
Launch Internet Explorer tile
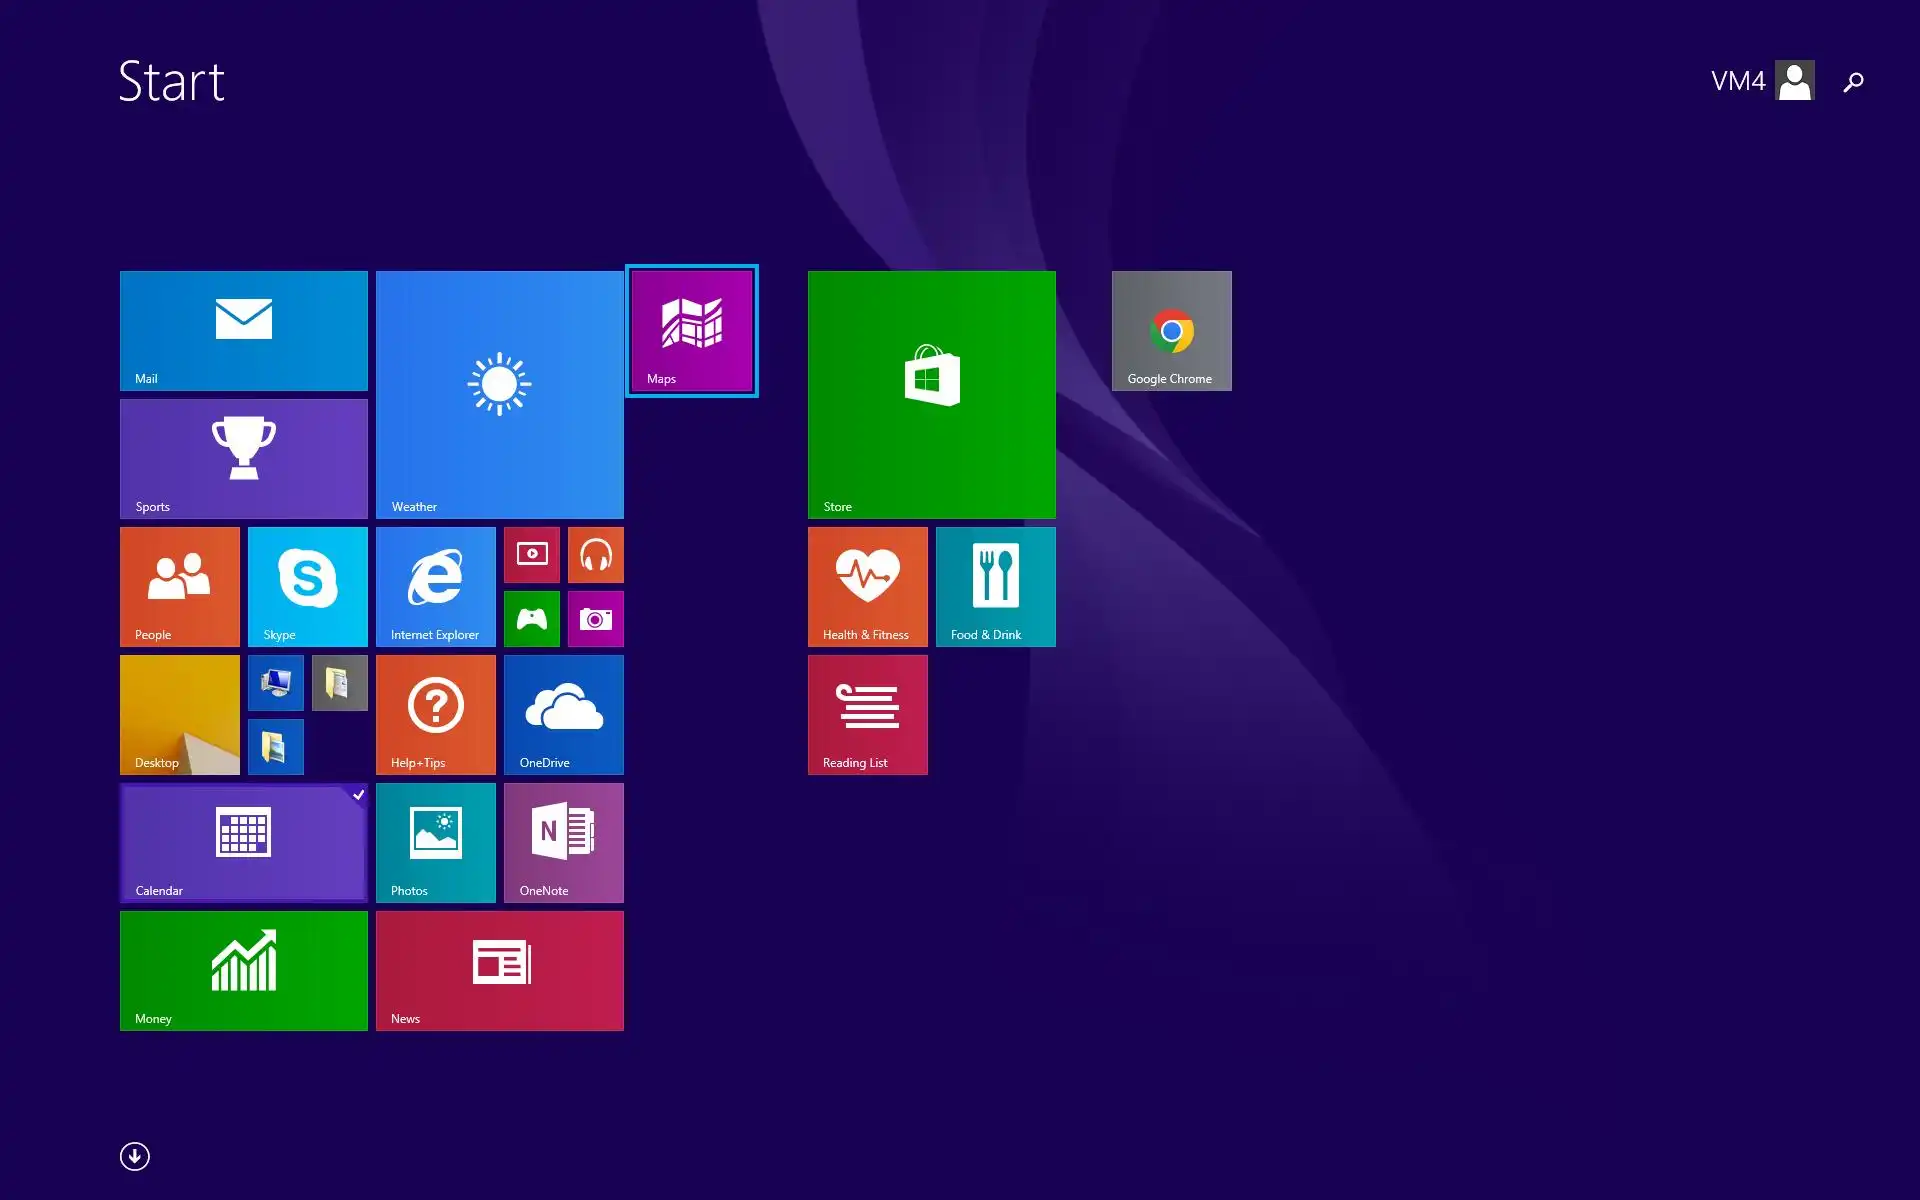click(435, 586)
